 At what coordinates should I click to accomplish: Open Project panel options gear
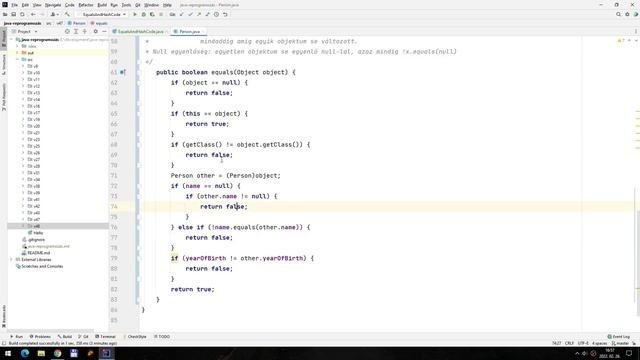96,31
